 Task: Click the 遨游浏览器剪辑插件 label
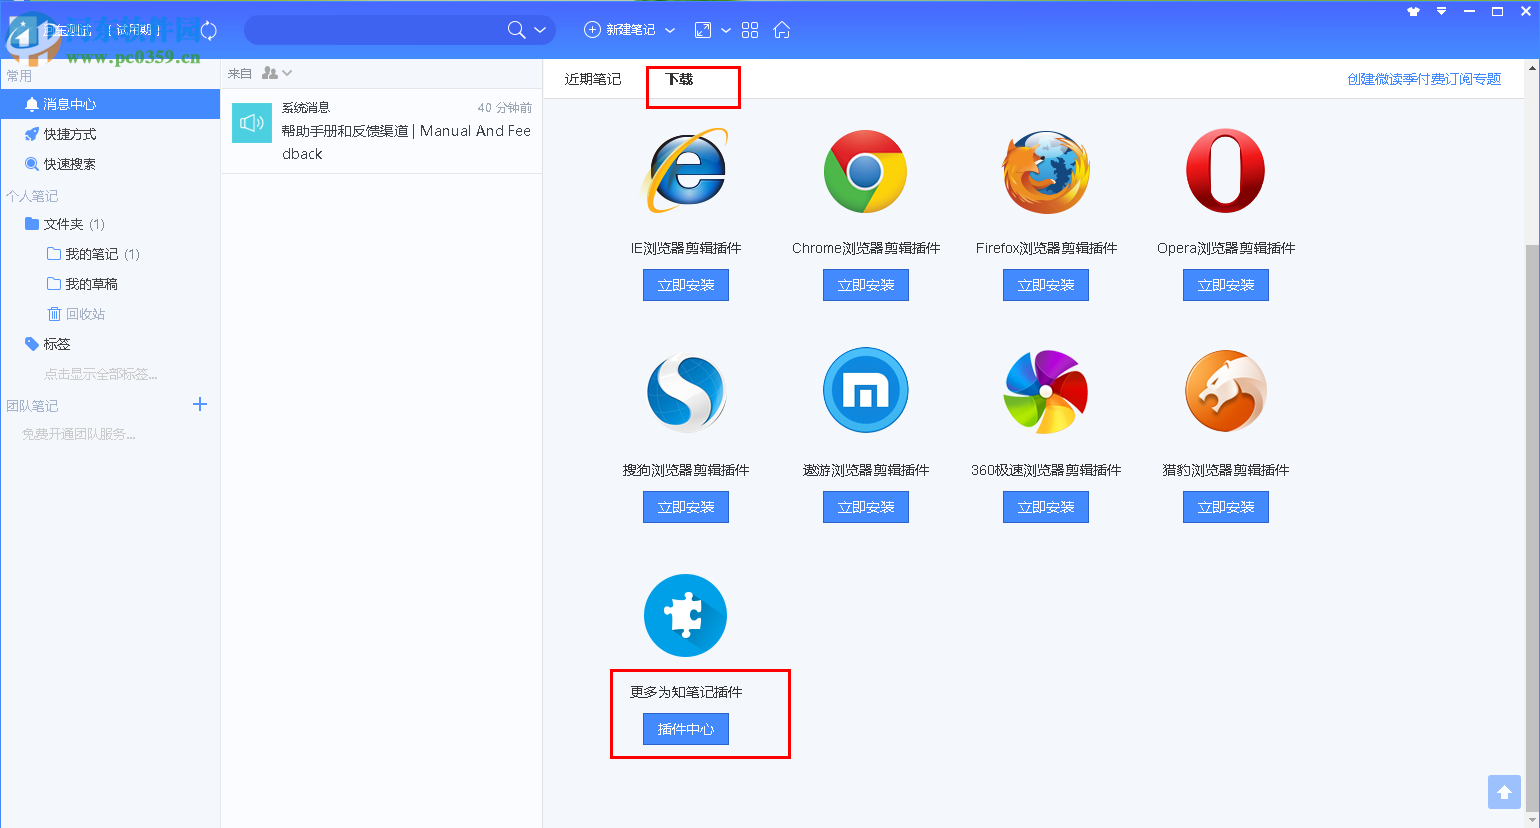pyautogui.click(x=866, y=470)
